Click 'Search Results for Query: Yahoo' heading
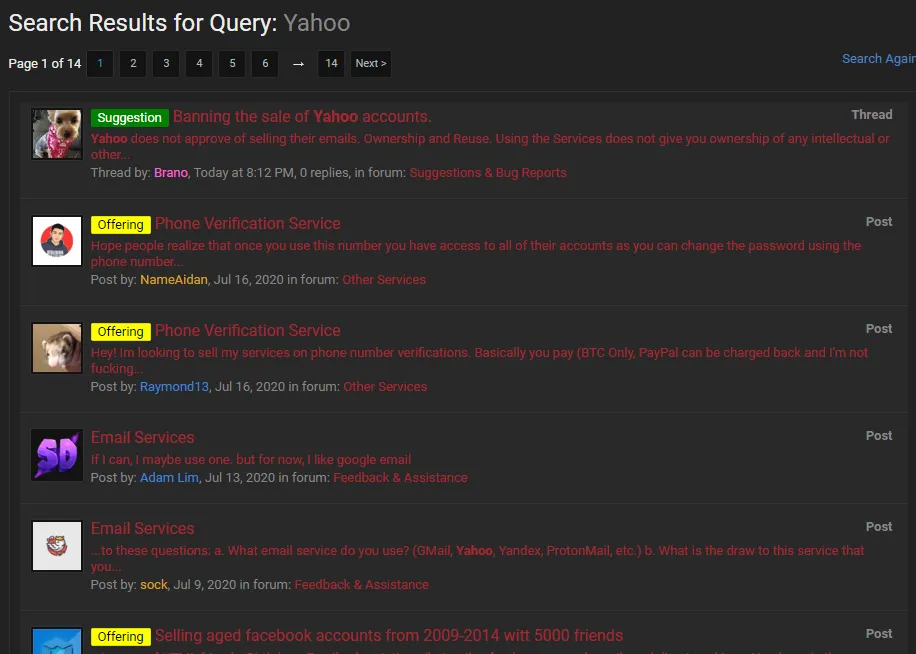Viewport: 916px width, 654px height. point(179,23)
